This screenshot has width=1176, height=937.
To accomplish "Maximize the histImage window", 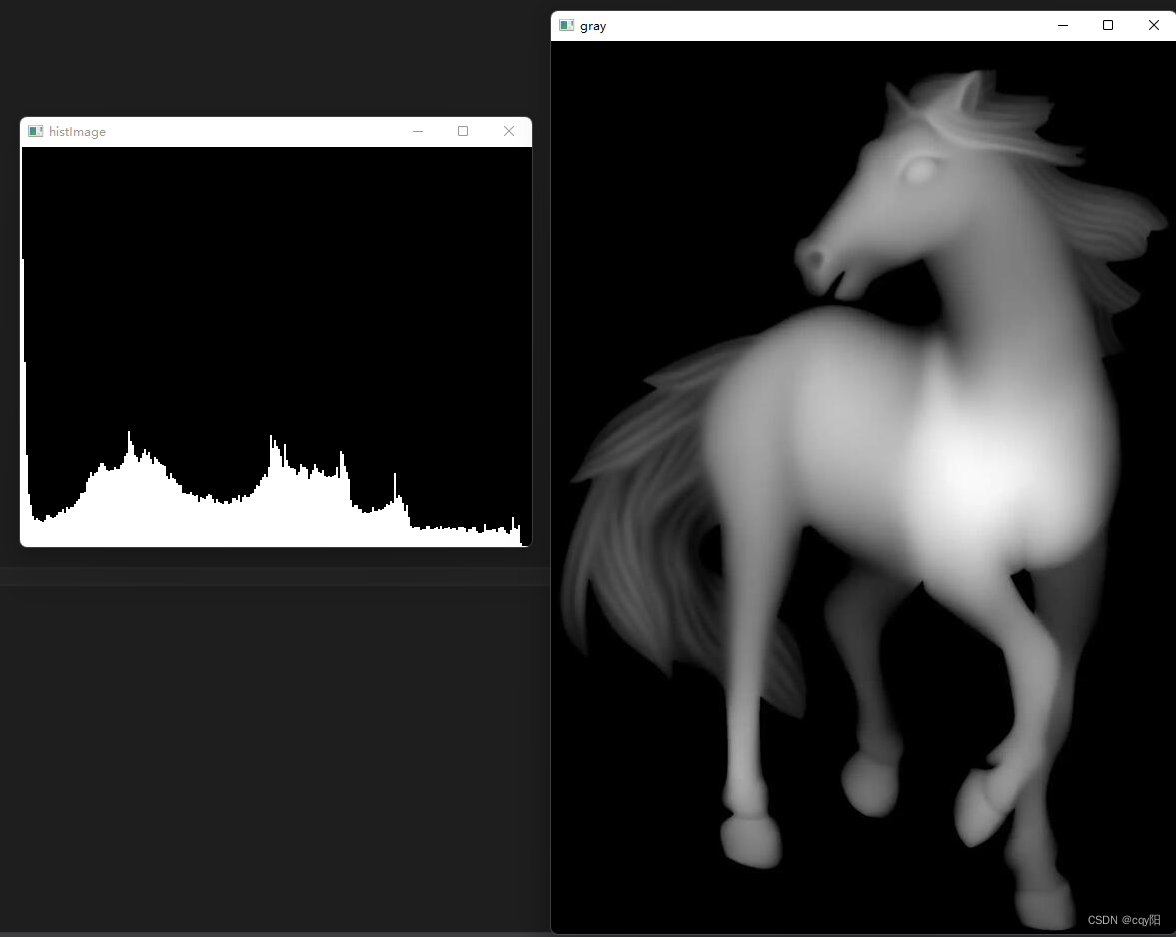I will click(463, 131).
